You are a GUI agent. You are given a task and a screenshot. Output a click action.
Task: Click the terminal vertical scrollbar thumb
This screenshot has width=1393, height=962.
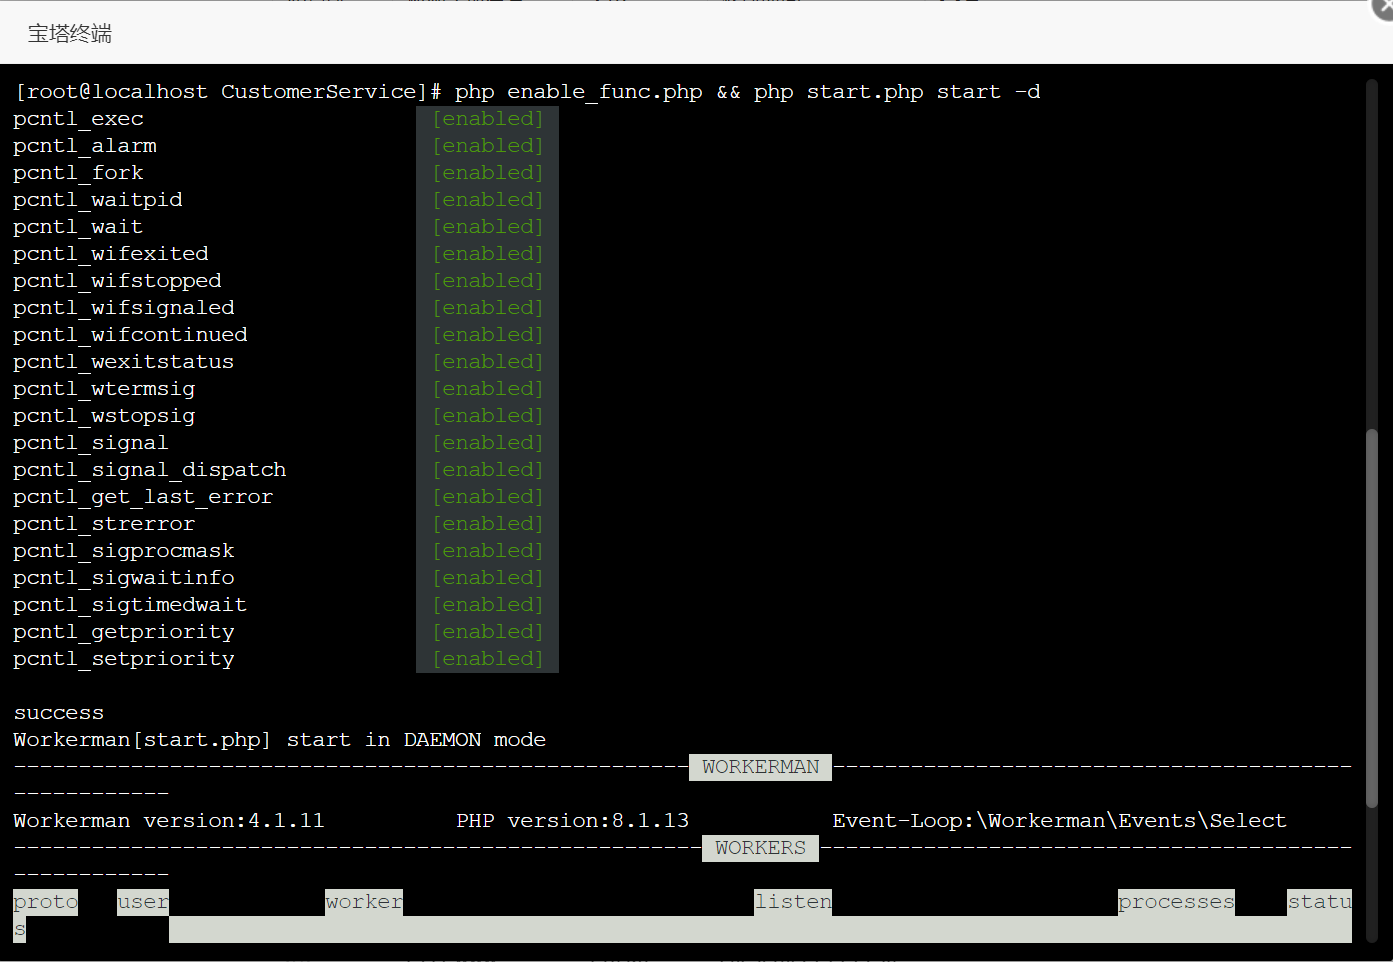coord(1372,618)
